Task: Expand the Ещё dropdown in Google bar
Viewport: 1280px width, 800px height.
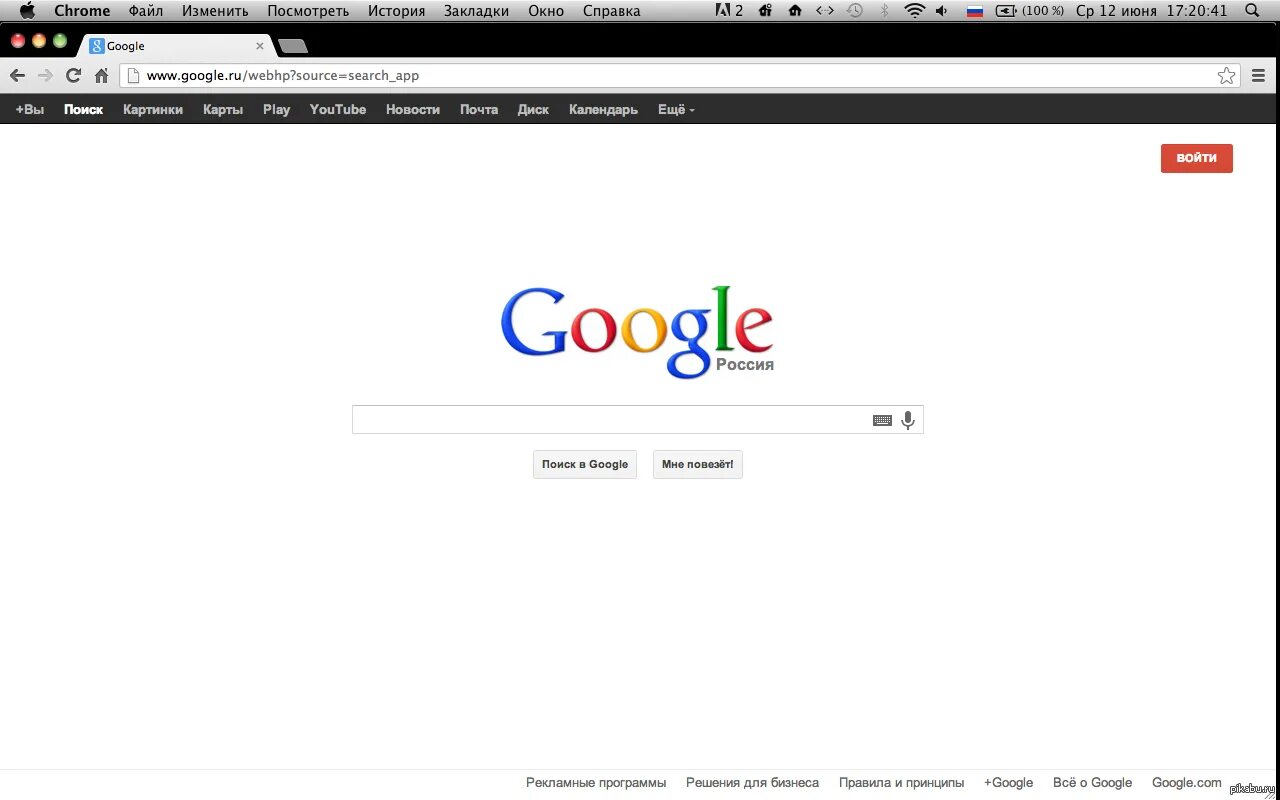Action: (676, 110)
